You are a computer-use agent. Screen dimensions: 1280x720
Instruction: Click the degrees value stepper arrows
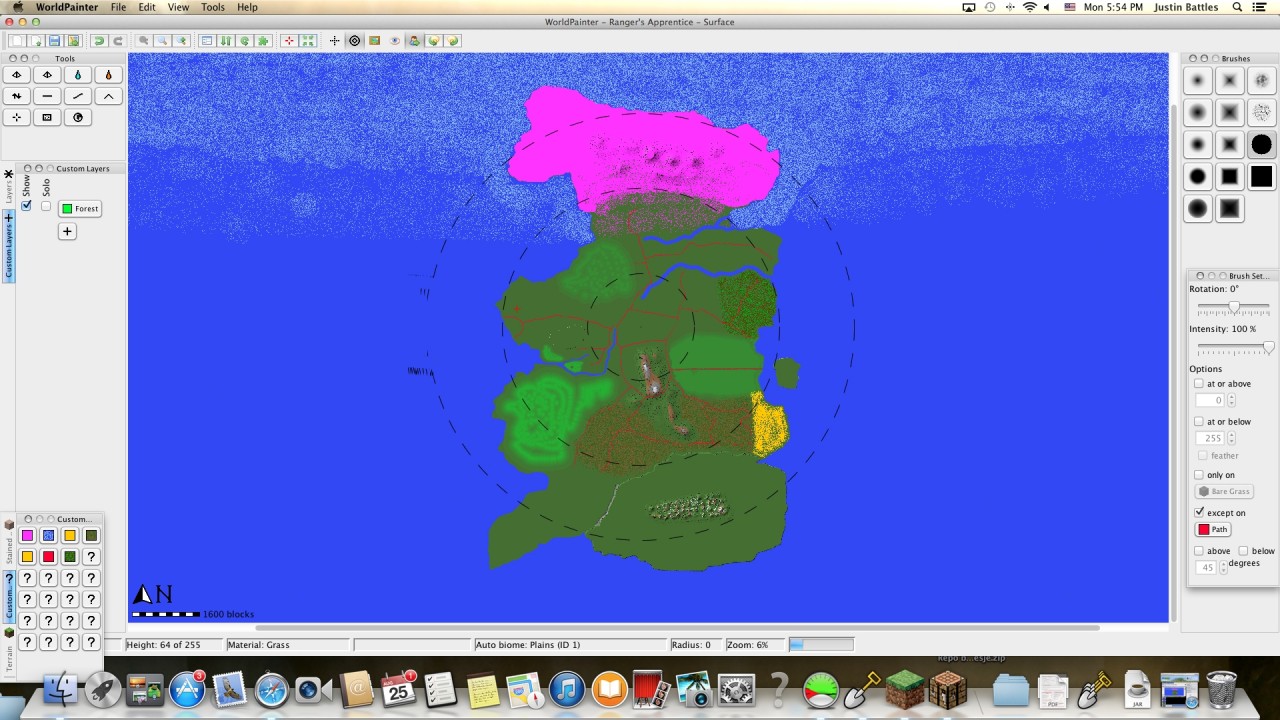[1224, 566]
